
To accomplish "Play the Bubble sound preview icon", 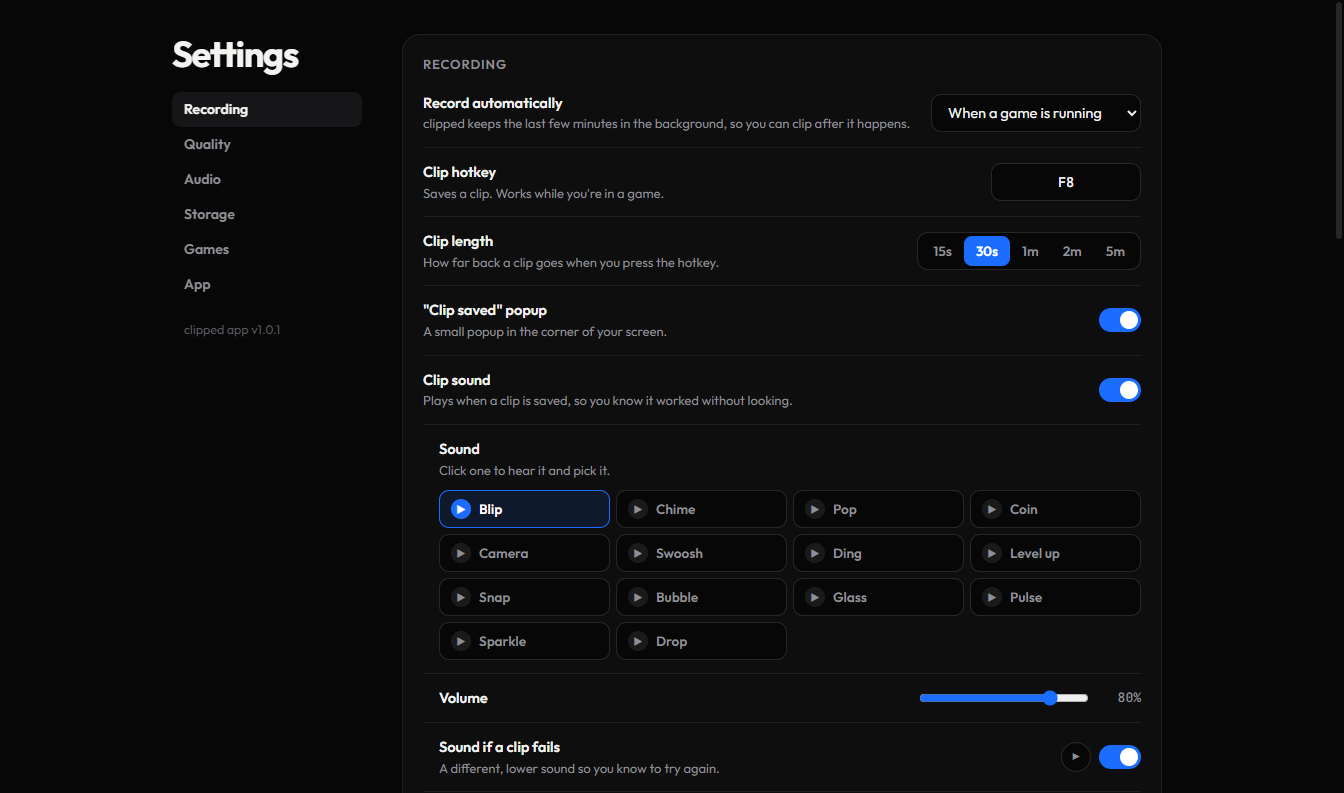I will (x=638, y=597).
